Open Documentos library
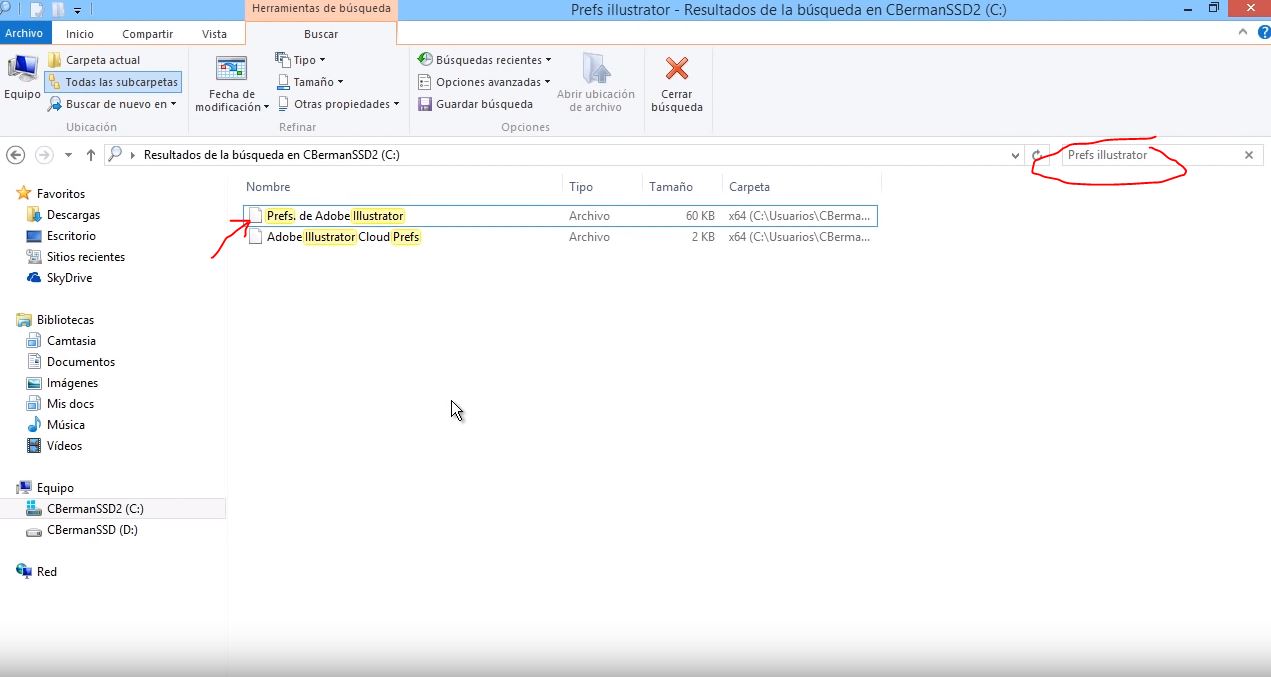Viewport: 1271px width, 677px height. tap(81, 362)
